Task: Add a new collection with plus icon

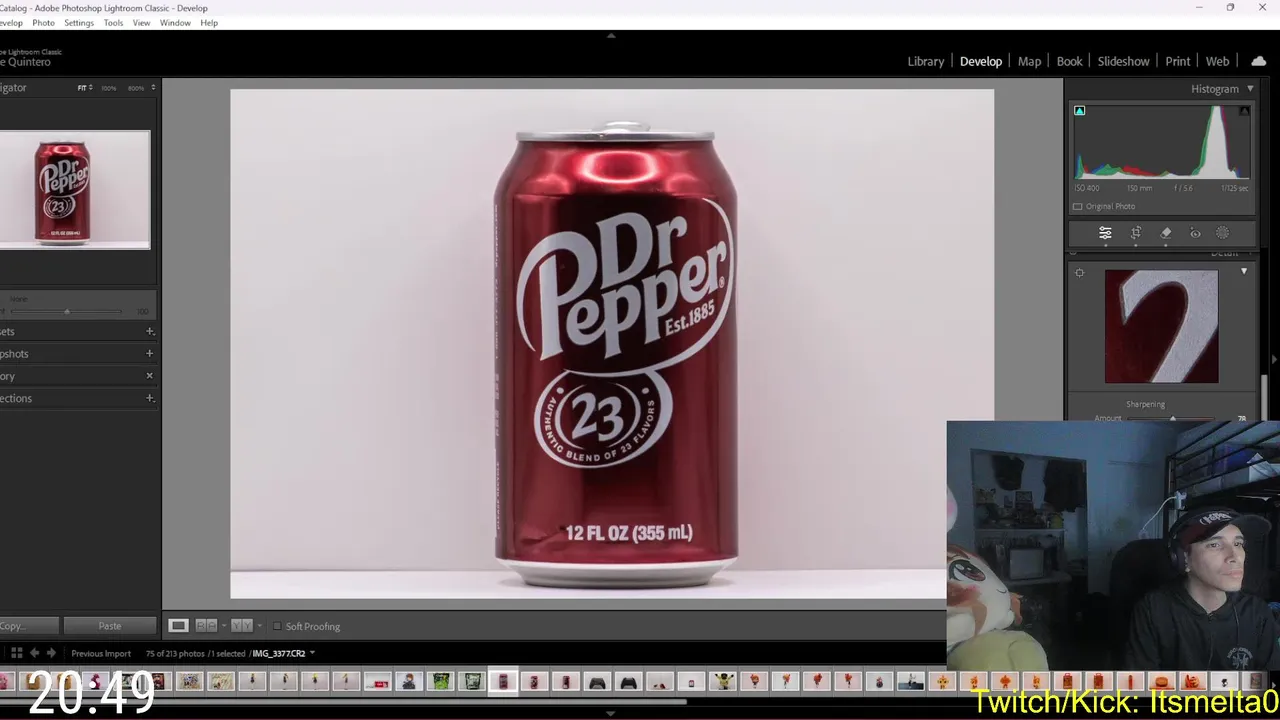Action: 150,398
